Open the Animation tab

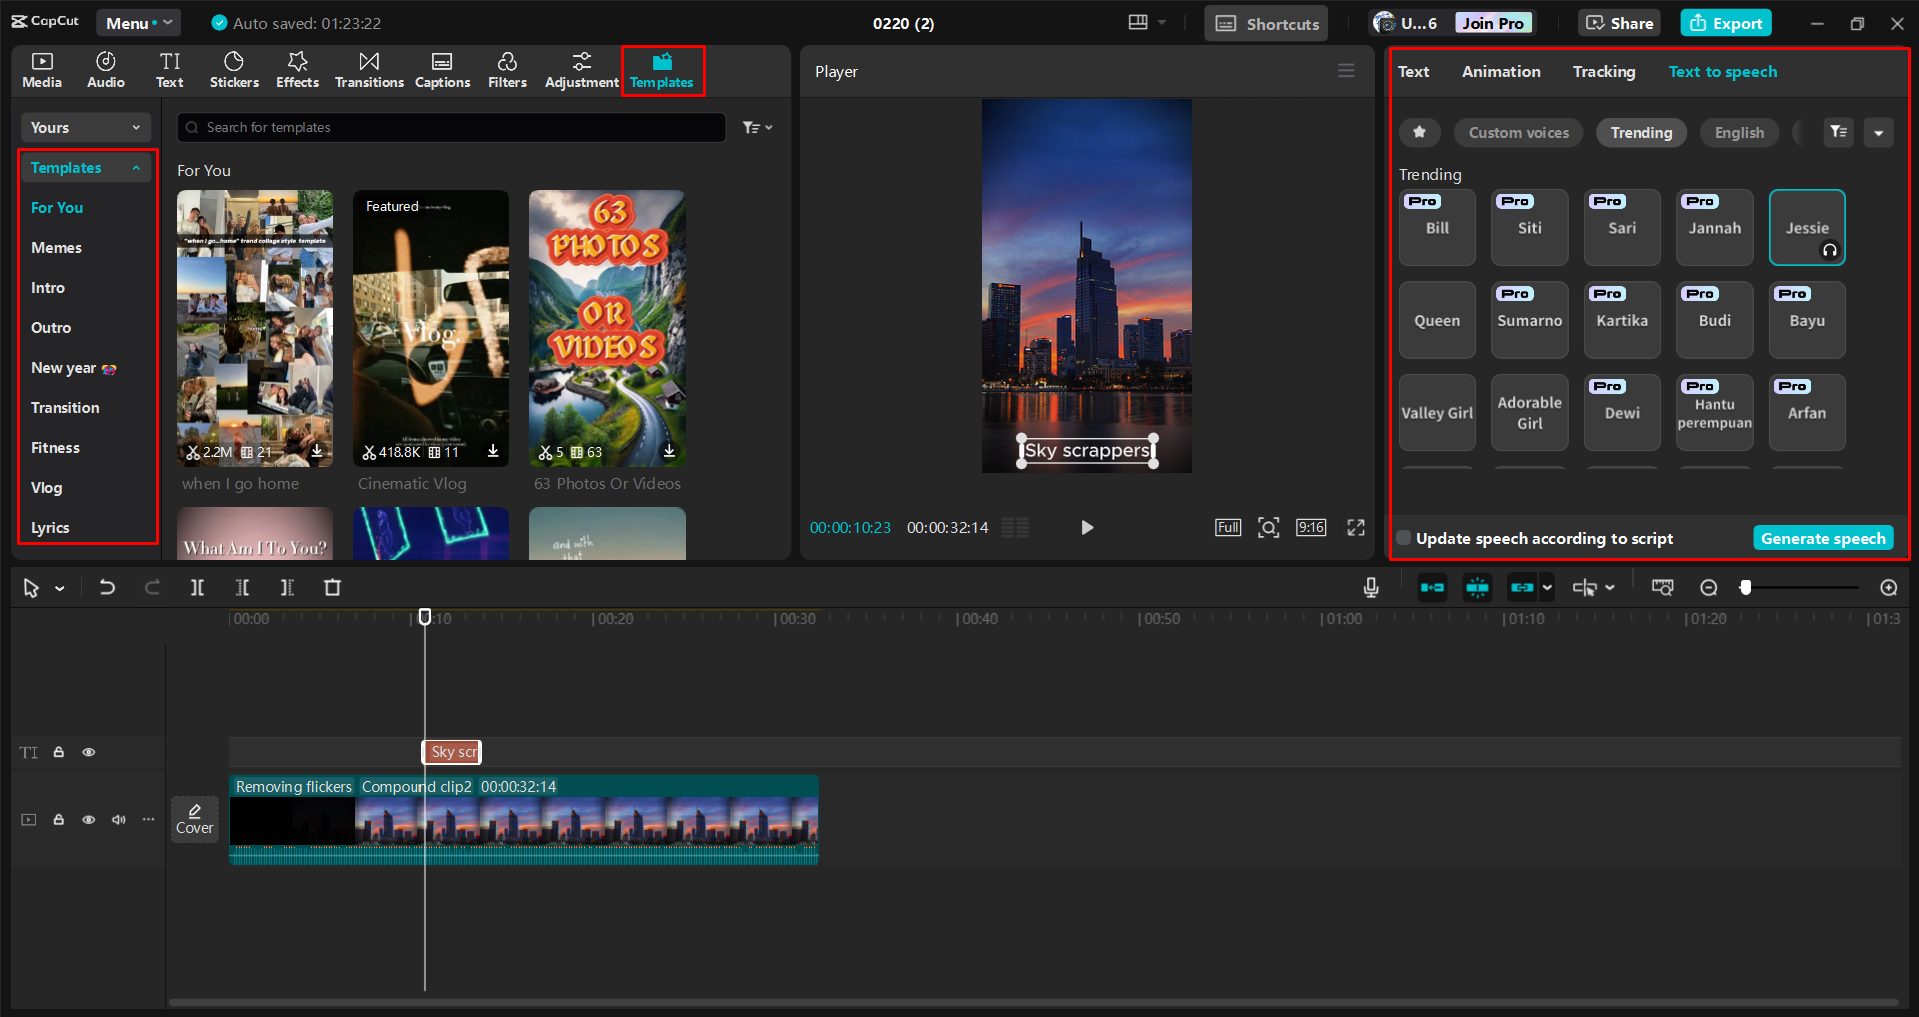(1501, 71)
